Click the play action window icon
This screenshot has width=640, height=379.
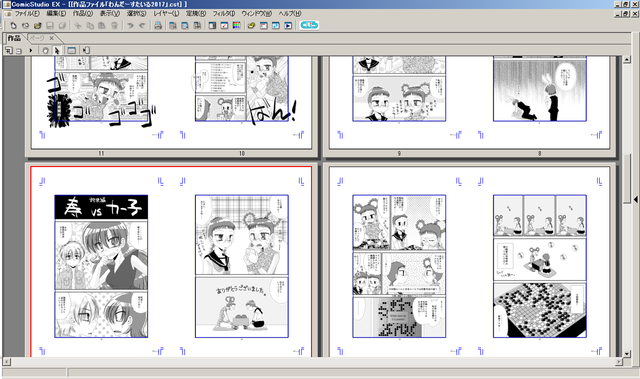tap(288, 26)
